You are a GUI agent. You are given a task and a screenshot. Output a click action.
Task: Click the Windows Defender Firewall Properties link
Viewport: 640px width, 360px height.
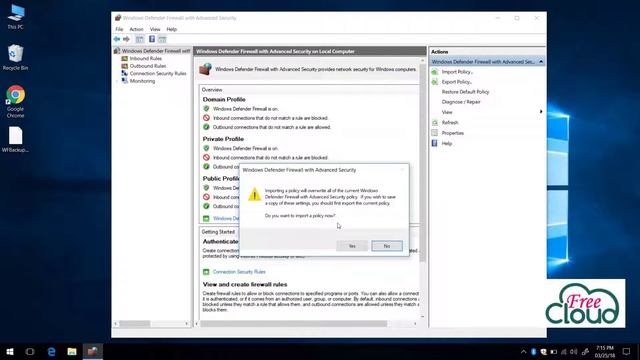tap(226, 219)
